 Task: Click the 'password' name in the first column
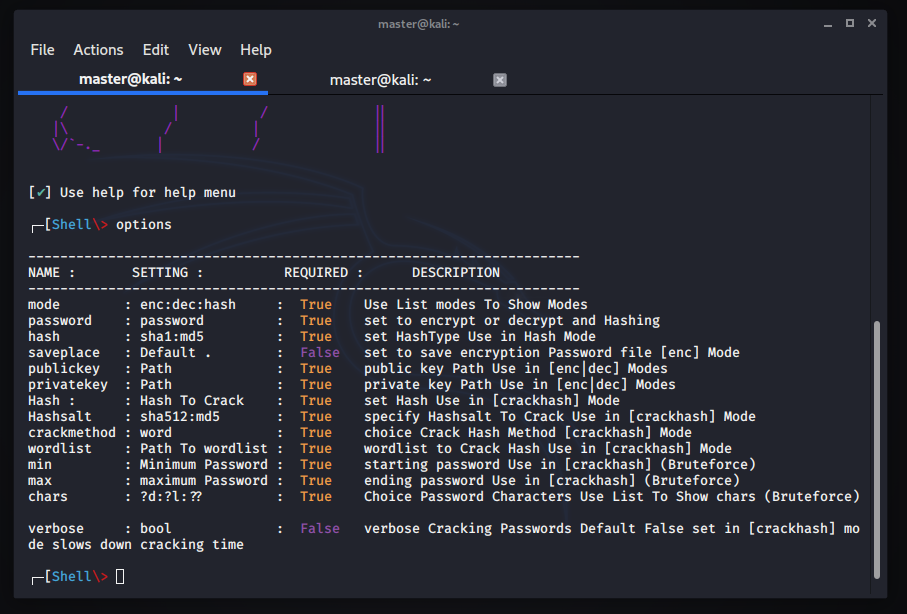(60, 321)
